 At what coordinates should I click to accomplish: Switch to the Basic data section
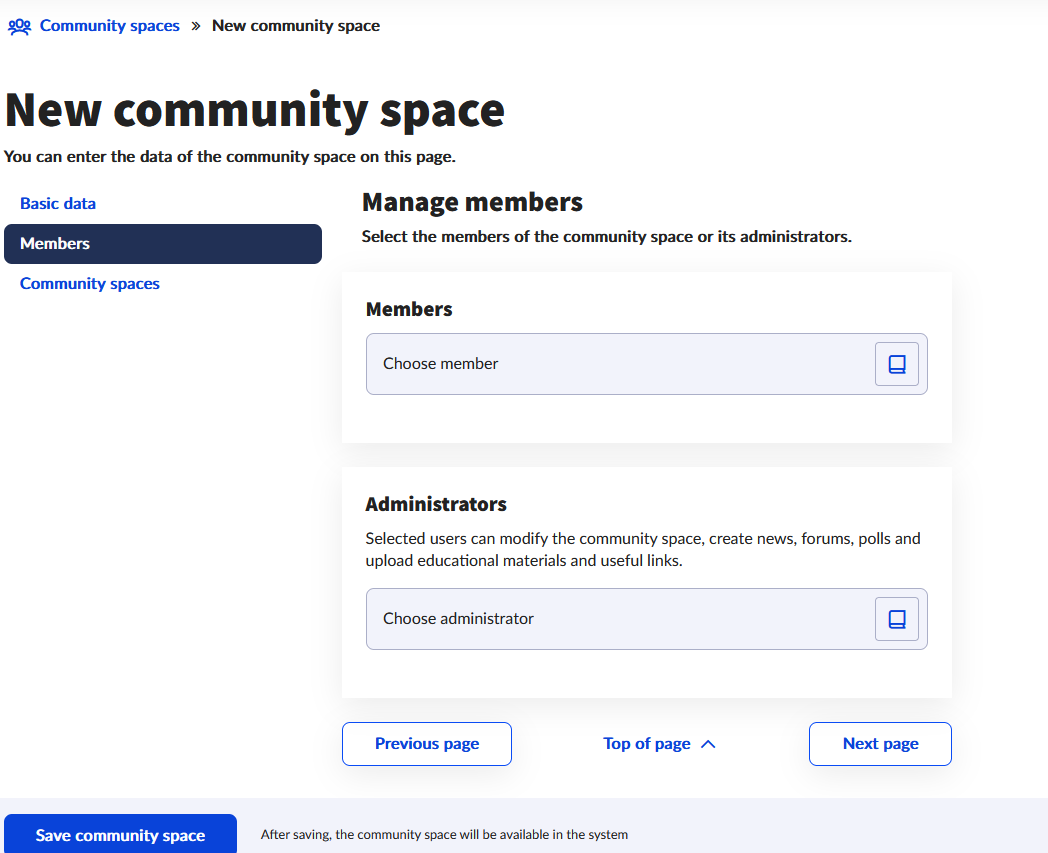point(58,204)
